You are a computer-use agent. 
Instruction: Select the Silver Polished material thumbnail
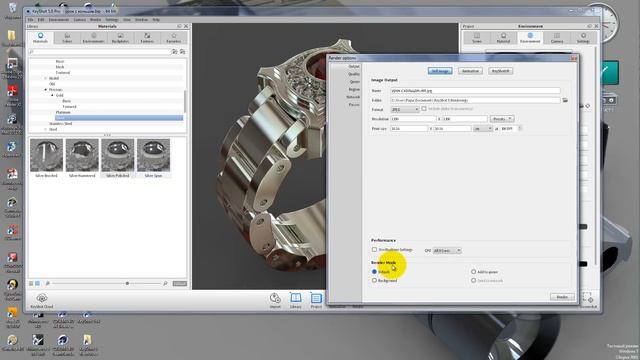[x=118, y=158]
